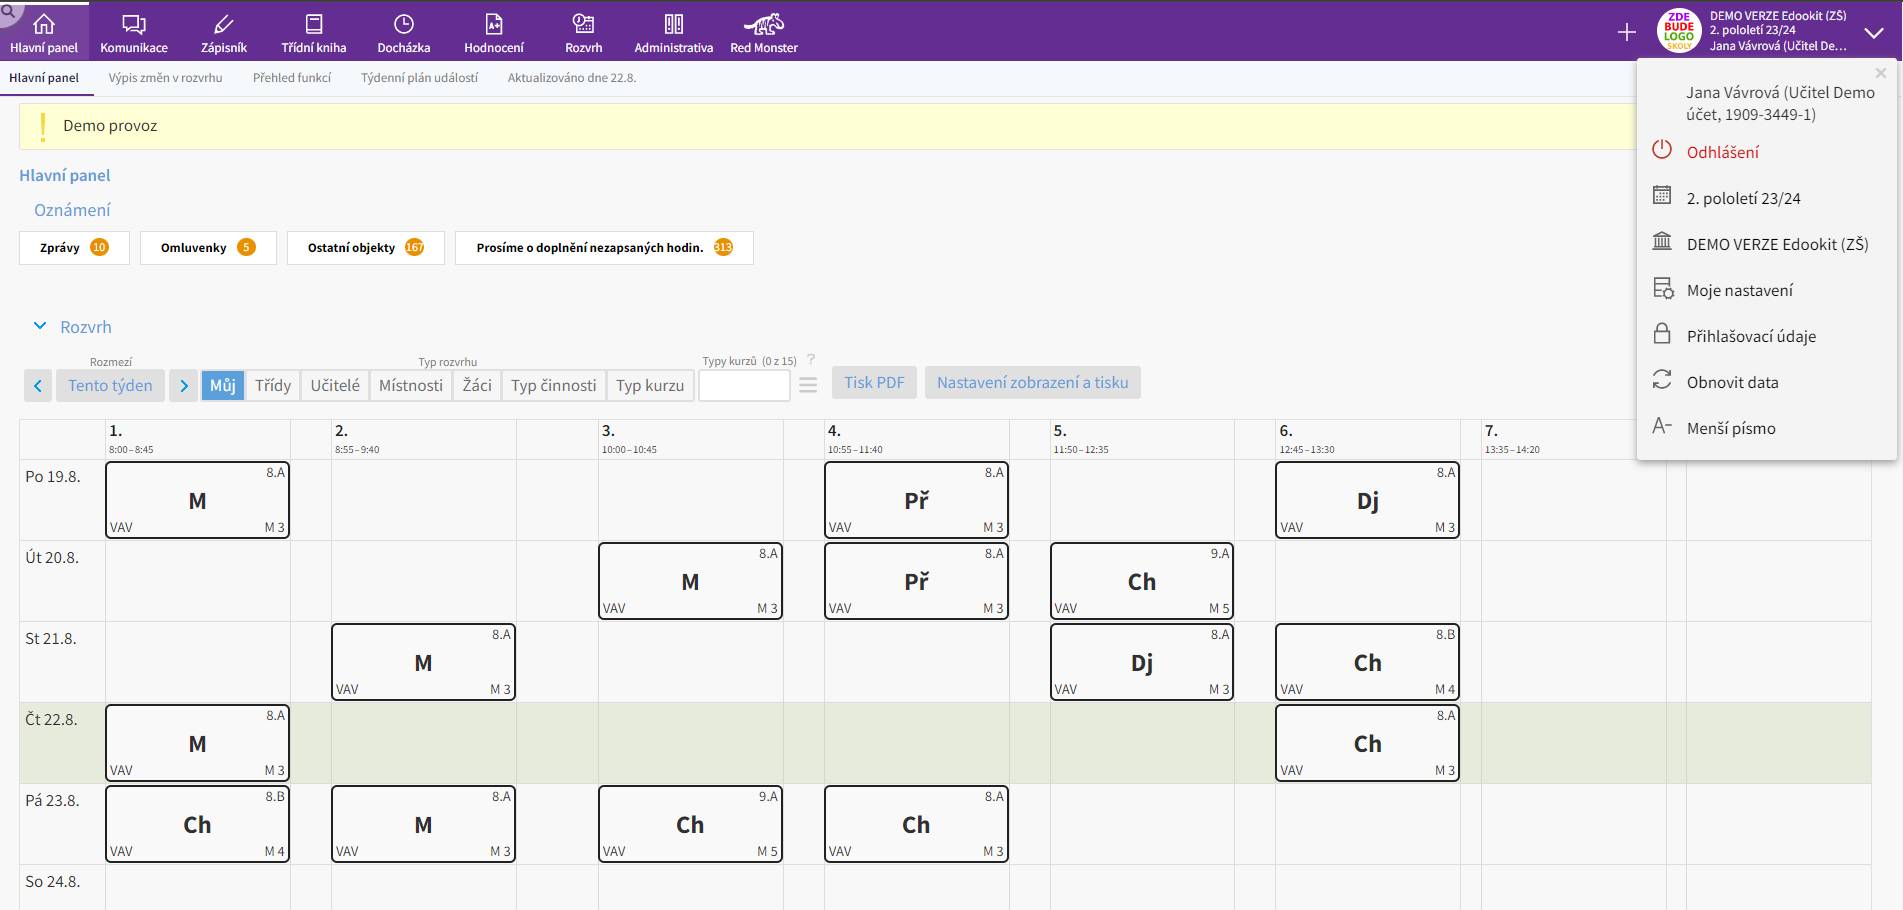Viewport: 1903px width, 910px height.
Task: Click the Typy kurzů input field
Action: (744, 385)
